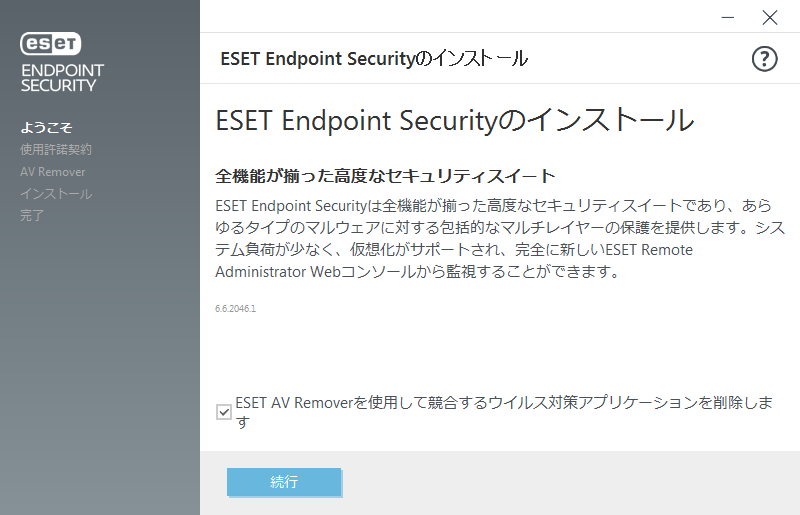
Task: Go to the 使用許諾契約 step
Action: (56, 150)
